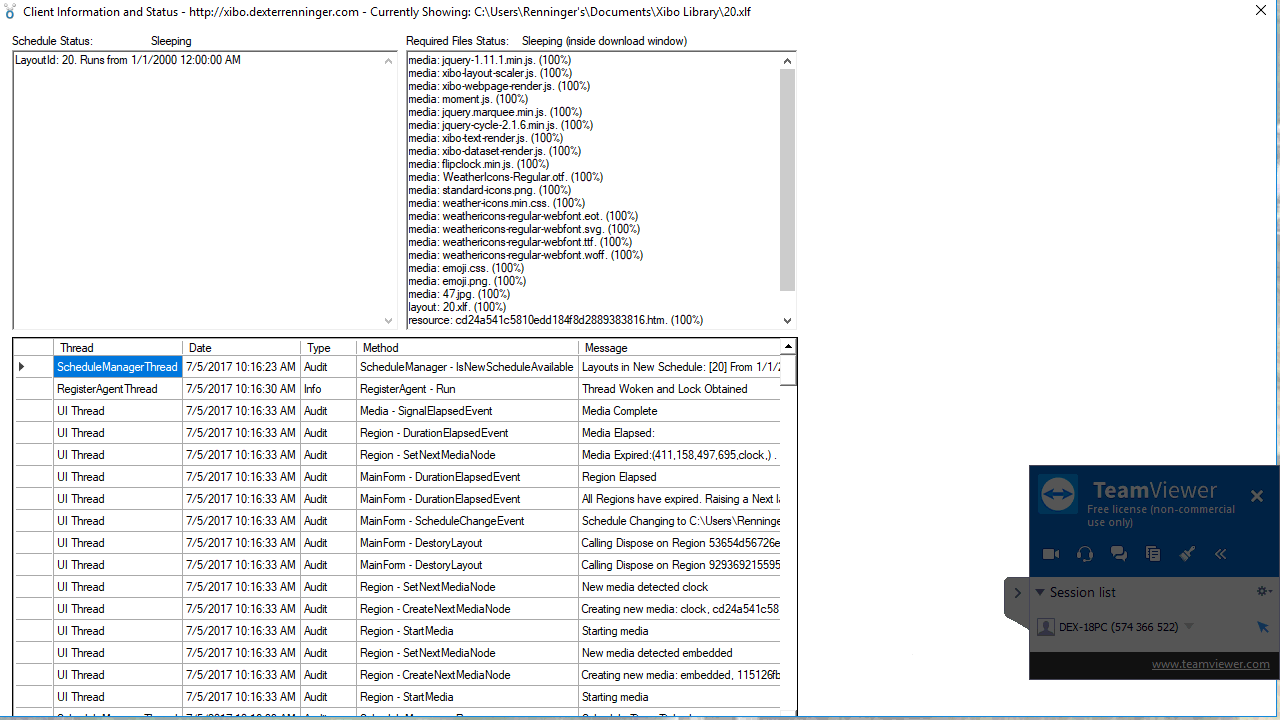Click scroll down arrow in Schedule Status box
Screen dimensions: 1280x720
pyautogui.click(x=389, y=321)
